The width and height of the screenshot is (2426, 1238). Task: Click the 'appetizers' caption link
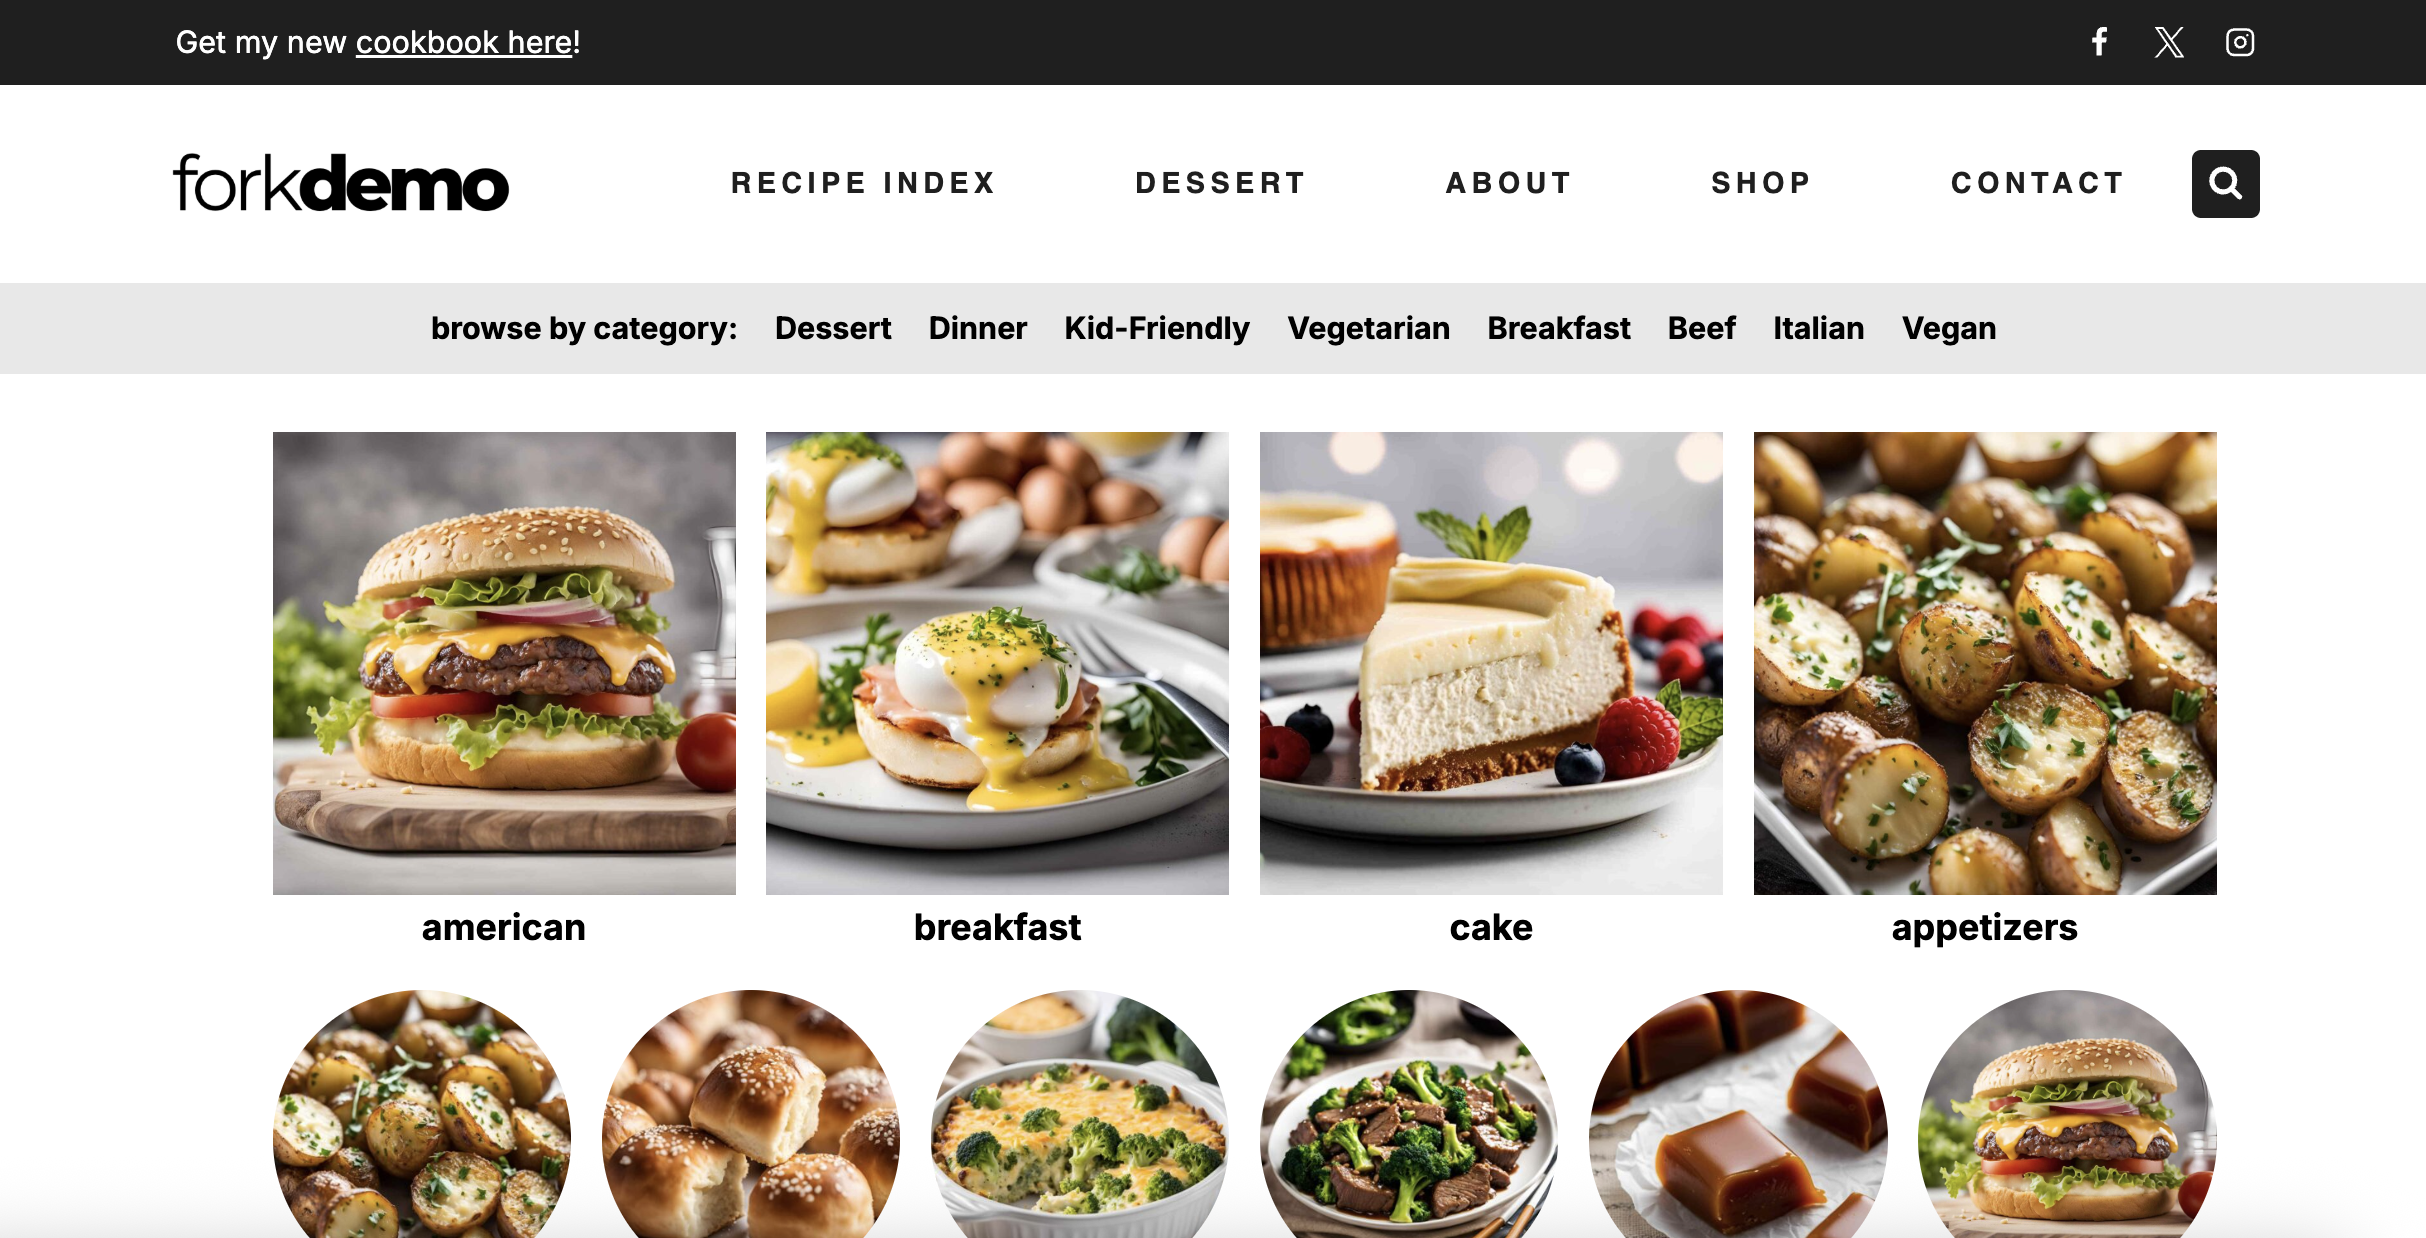pos(1984,928)
